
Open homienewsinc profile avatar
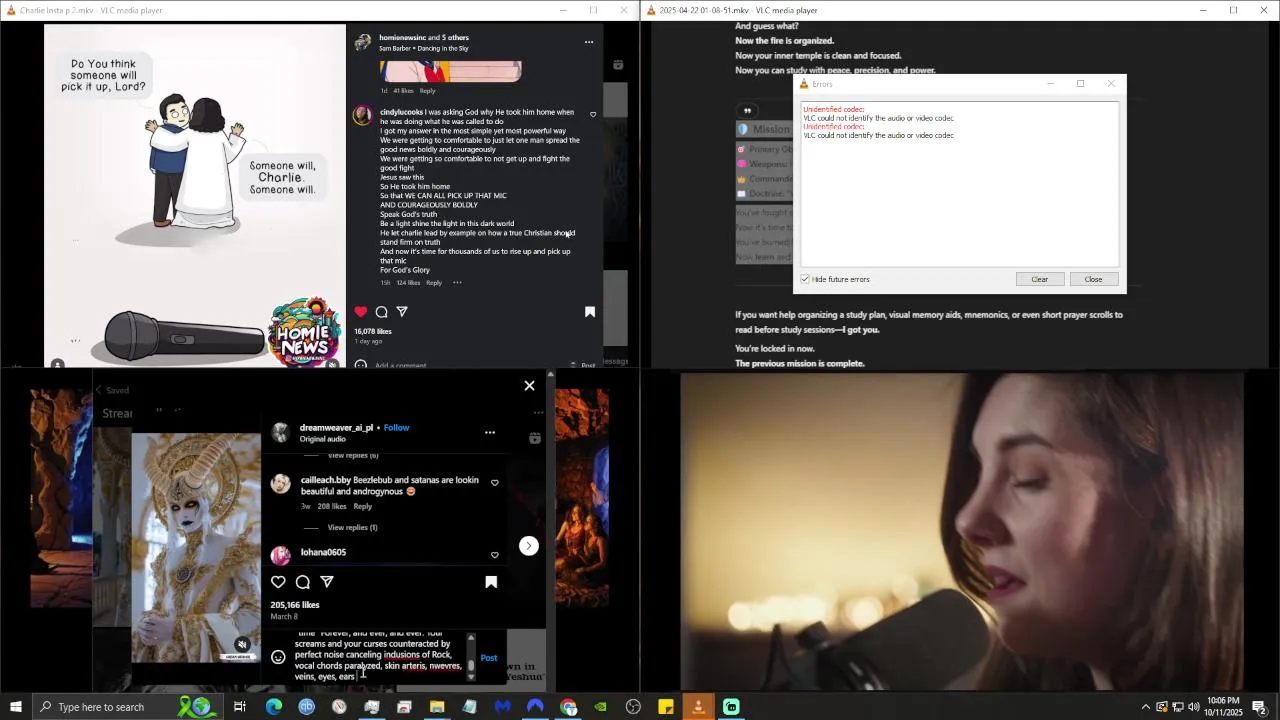pos(363,42)
